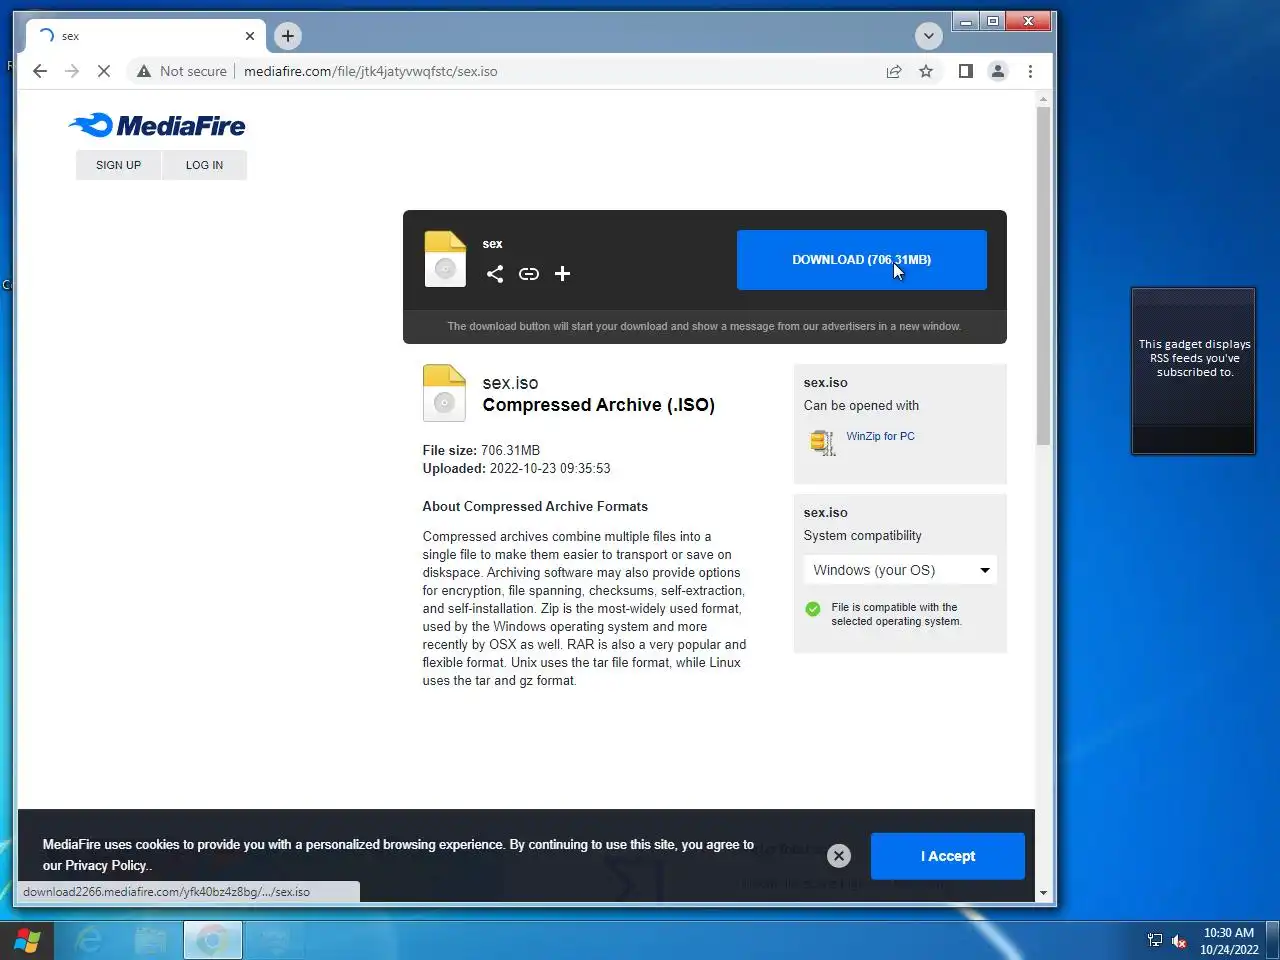Image resolution: width=1280 pixels, height=960 pixels.
Task: Click the SIGN UP button
Action: [118, 165]
